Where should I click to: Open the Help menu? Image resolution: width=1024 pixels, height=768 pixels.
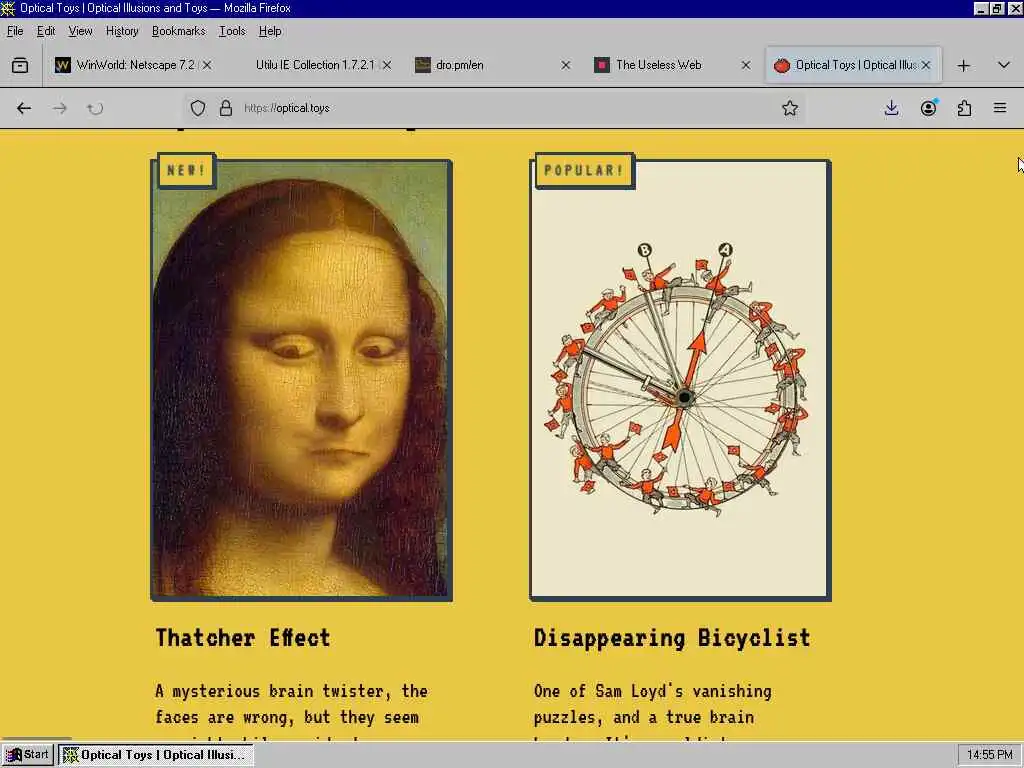click(x=270, y=31)
